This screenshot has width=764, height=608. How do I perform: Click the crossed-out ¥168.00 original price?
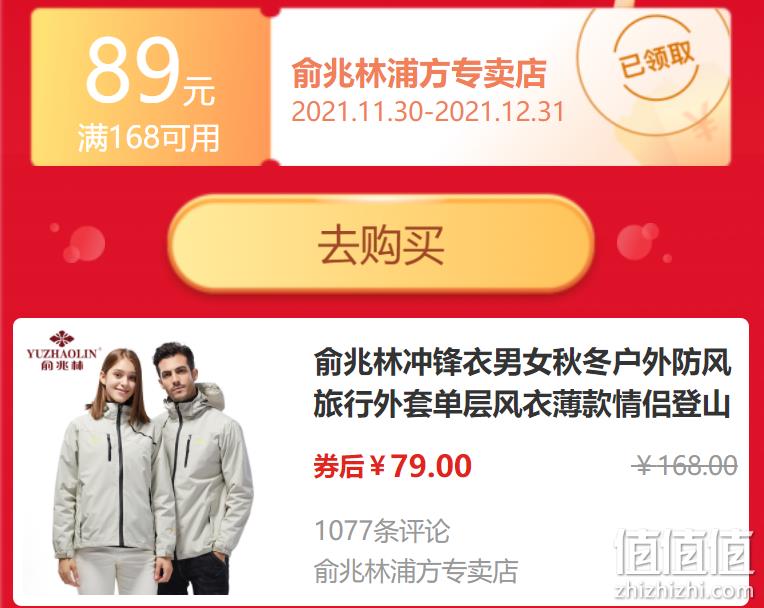click(x=684, y=465)
